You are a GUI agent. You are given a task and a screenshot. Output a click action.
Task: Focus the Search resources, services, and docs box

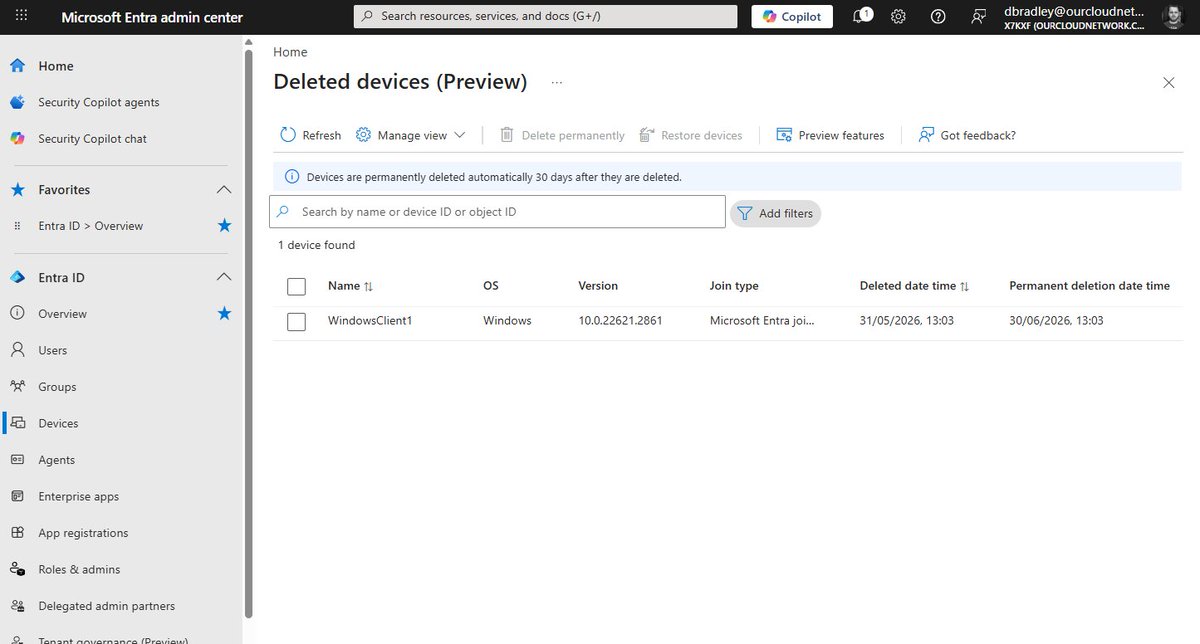[545, 17]
